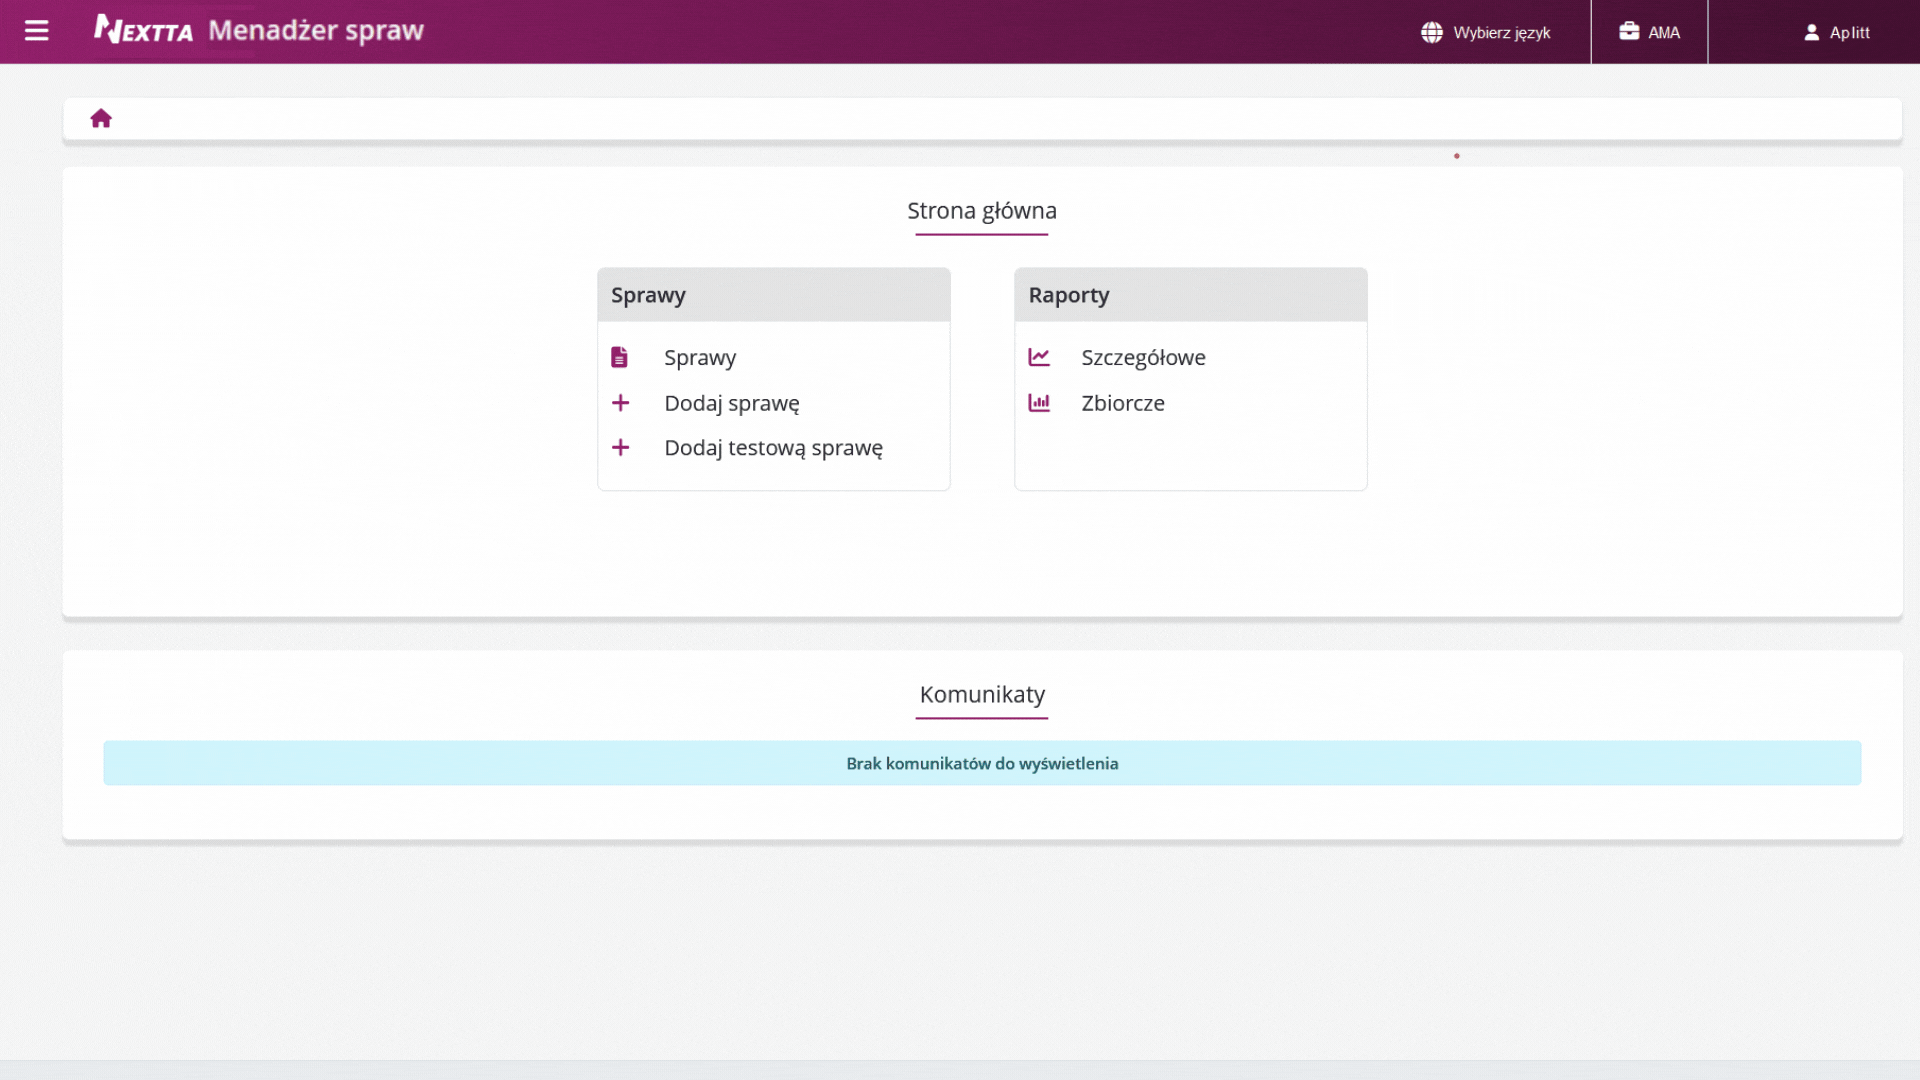Open the Sprawy list link
Image resolution: width=1920 pixels, height=1080 pixels.
point(700,358)
